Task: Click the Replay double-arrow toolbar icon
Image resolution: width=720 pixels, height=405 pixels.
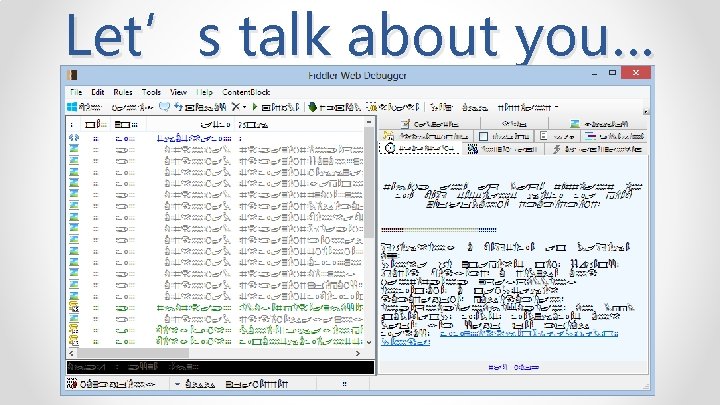Action: 179,107
